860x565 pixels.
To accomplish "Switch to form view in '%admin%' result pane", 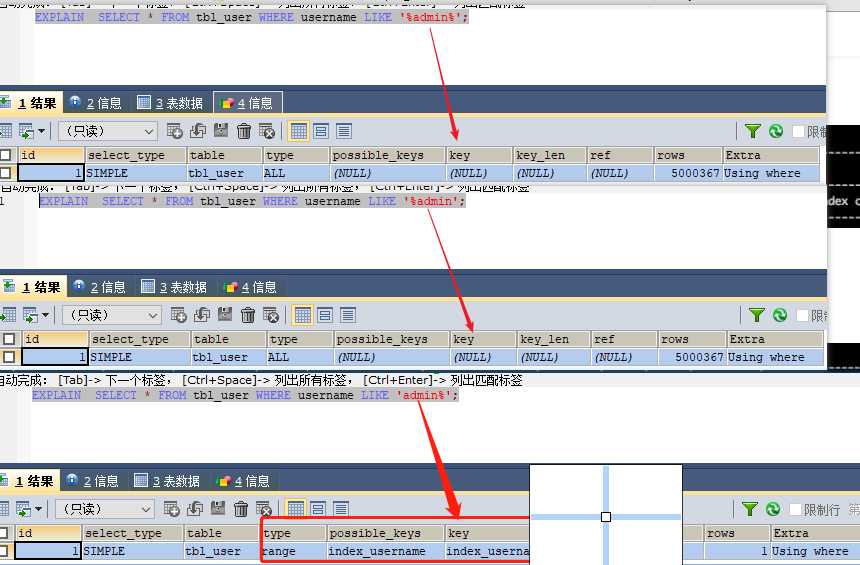I will (x=321, y=131).
